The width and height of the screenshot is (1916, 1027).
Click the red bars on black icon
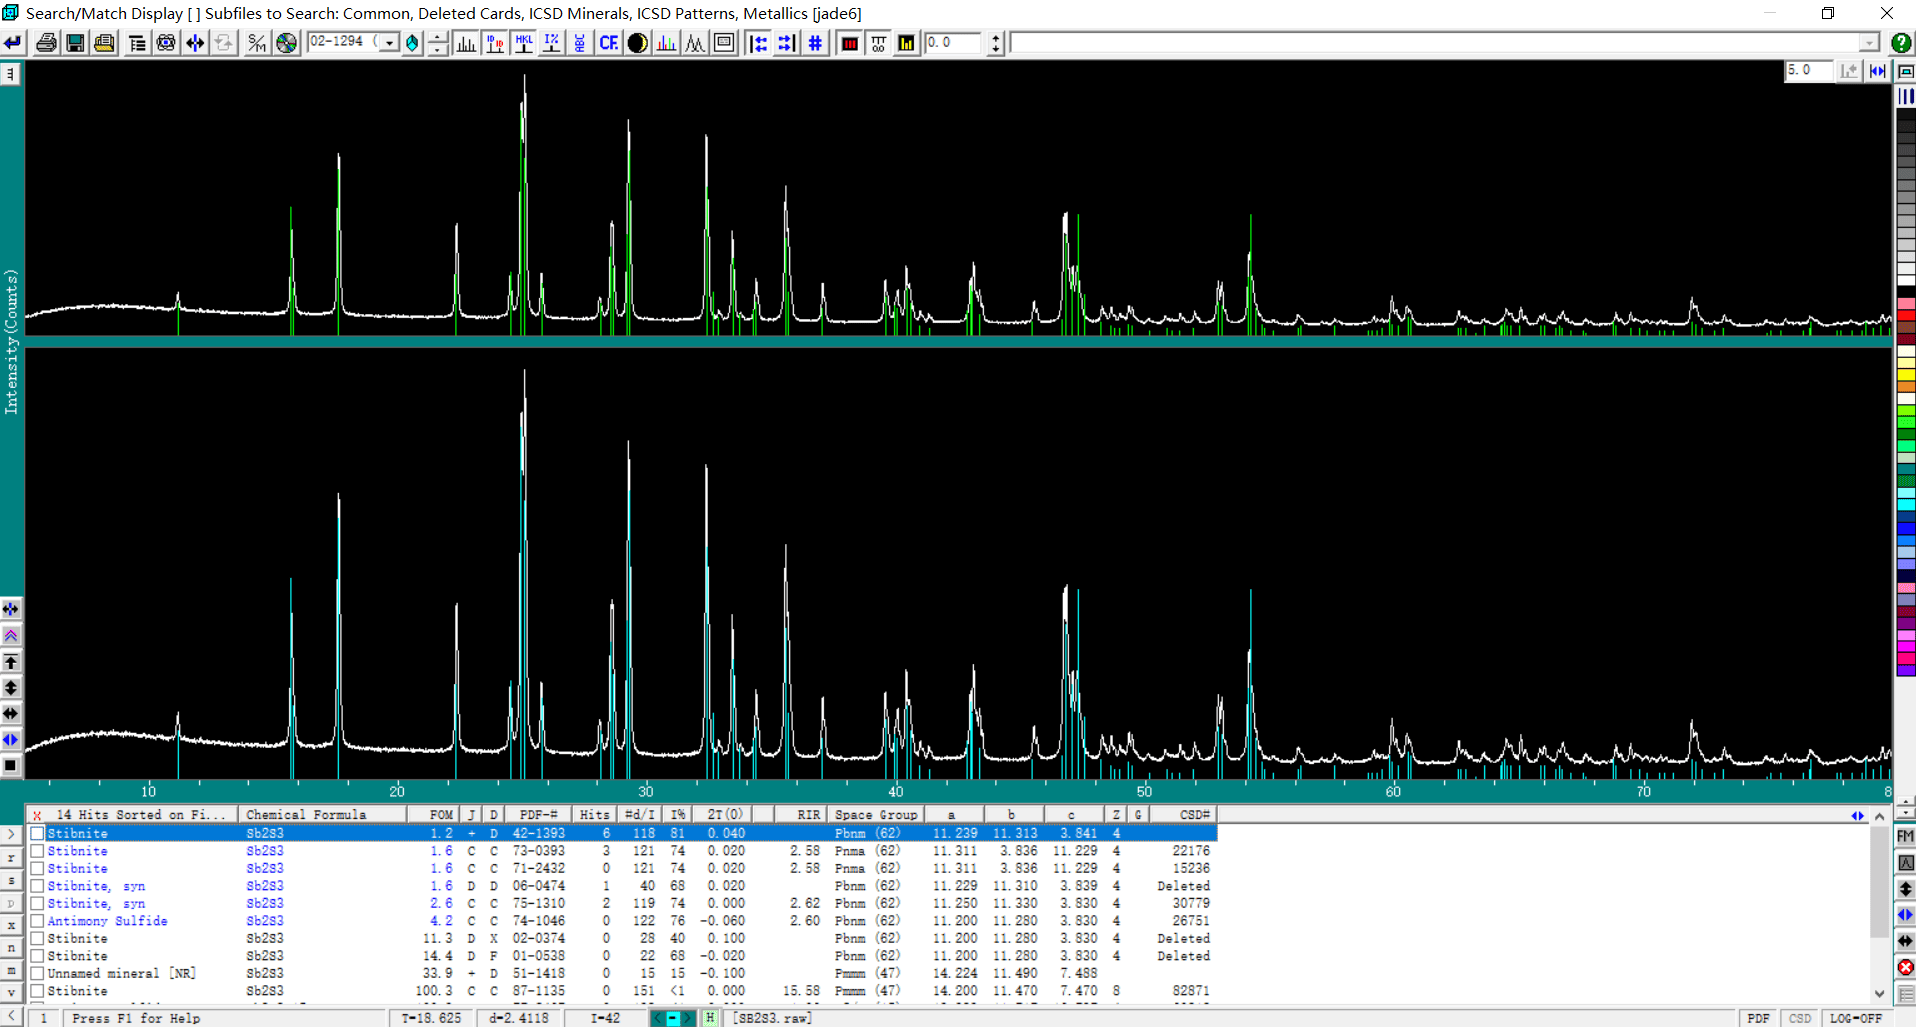pos(850,43)
